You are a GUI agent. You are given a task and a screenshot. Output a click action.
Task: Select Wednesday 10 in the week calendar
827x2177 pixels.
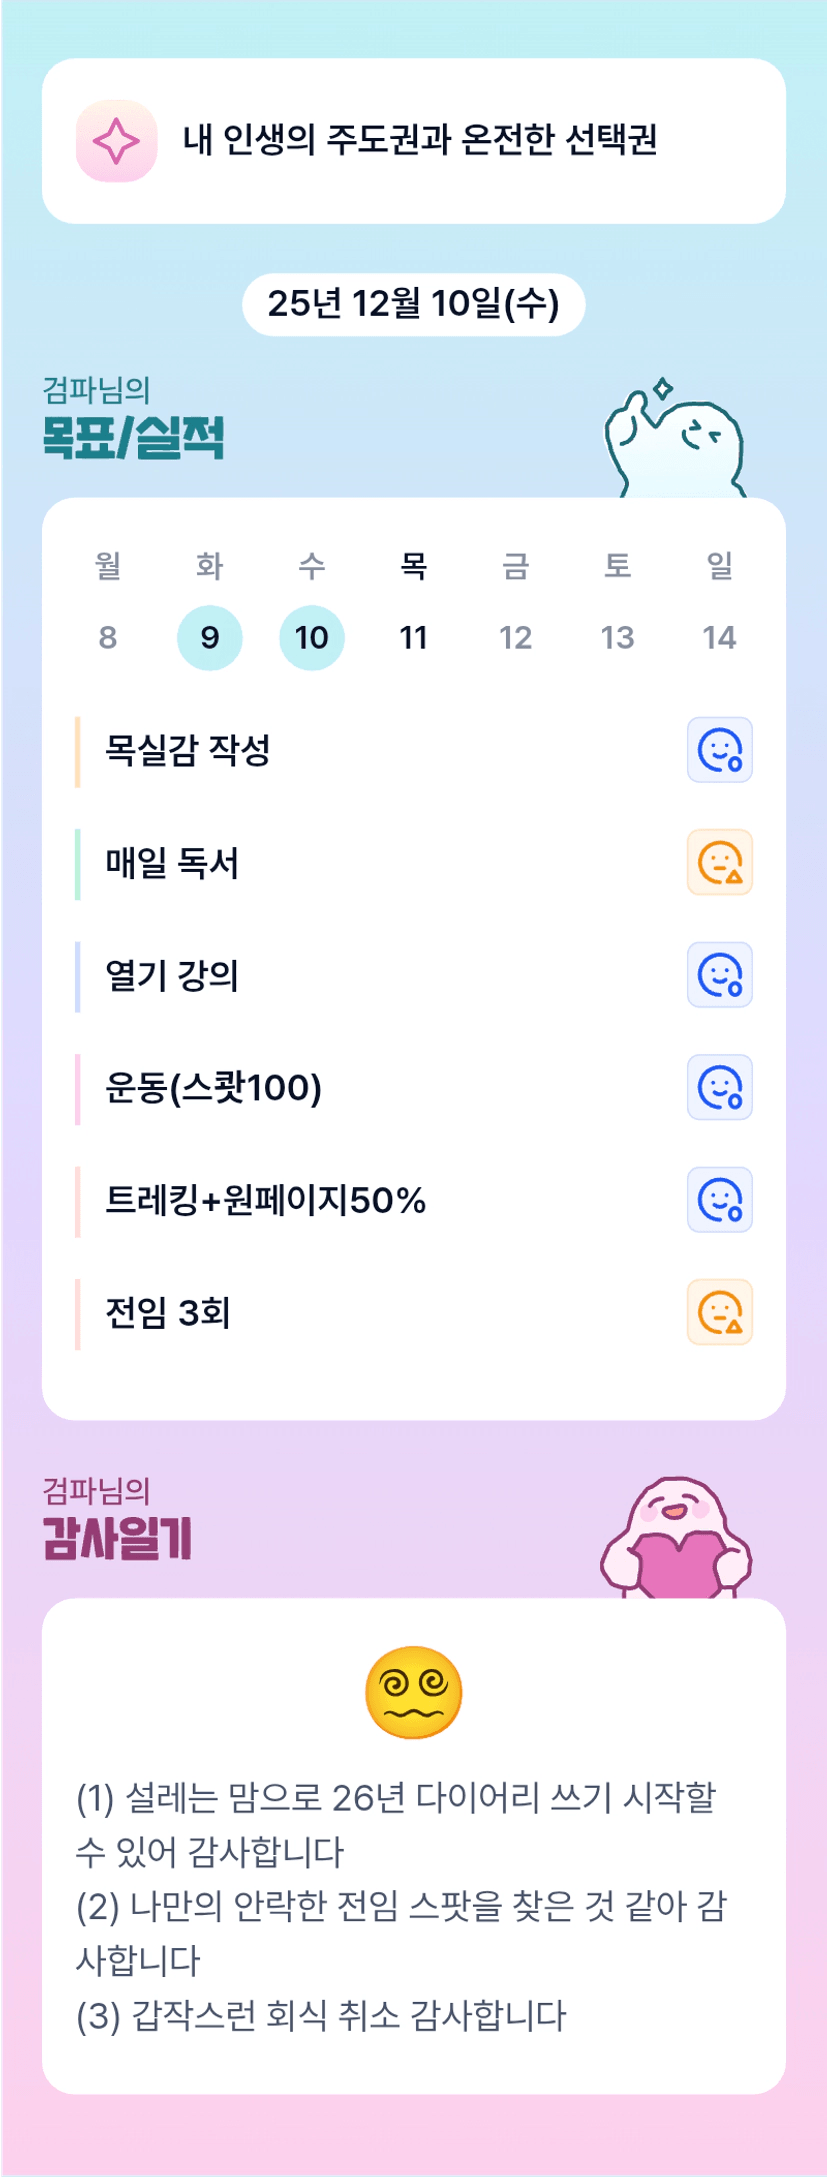[312, 637]
